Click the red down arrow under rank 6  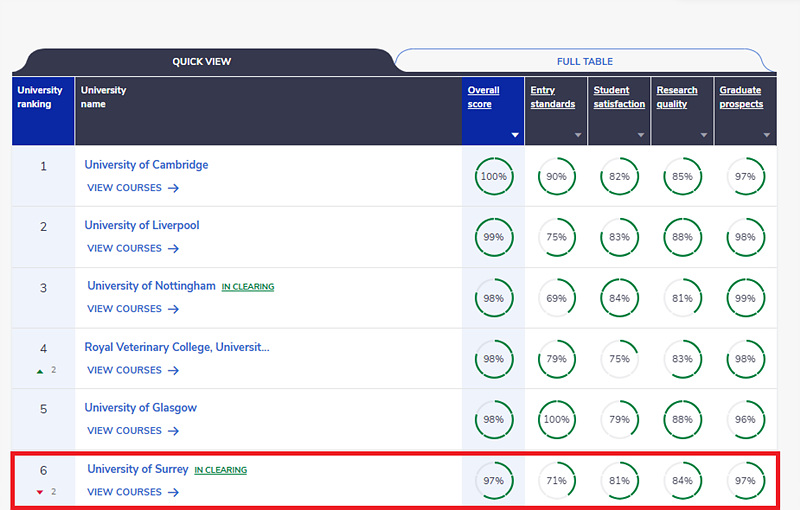tap(40, 492)
